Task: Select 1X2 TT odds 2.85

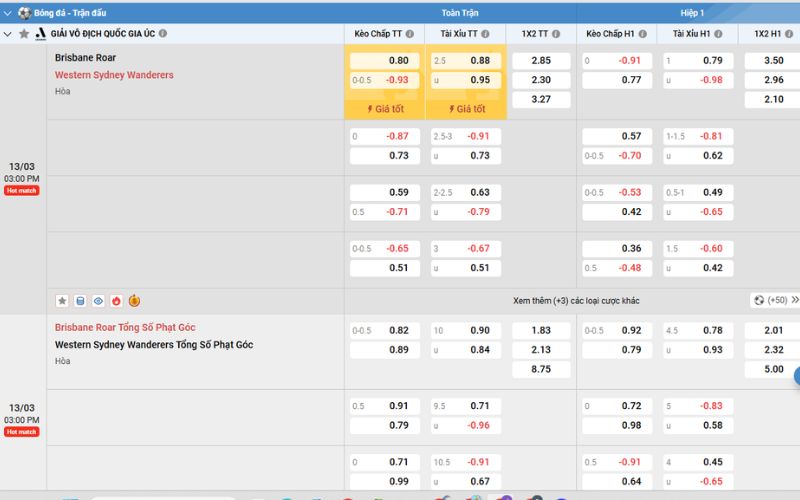Action: click(541, 61)
